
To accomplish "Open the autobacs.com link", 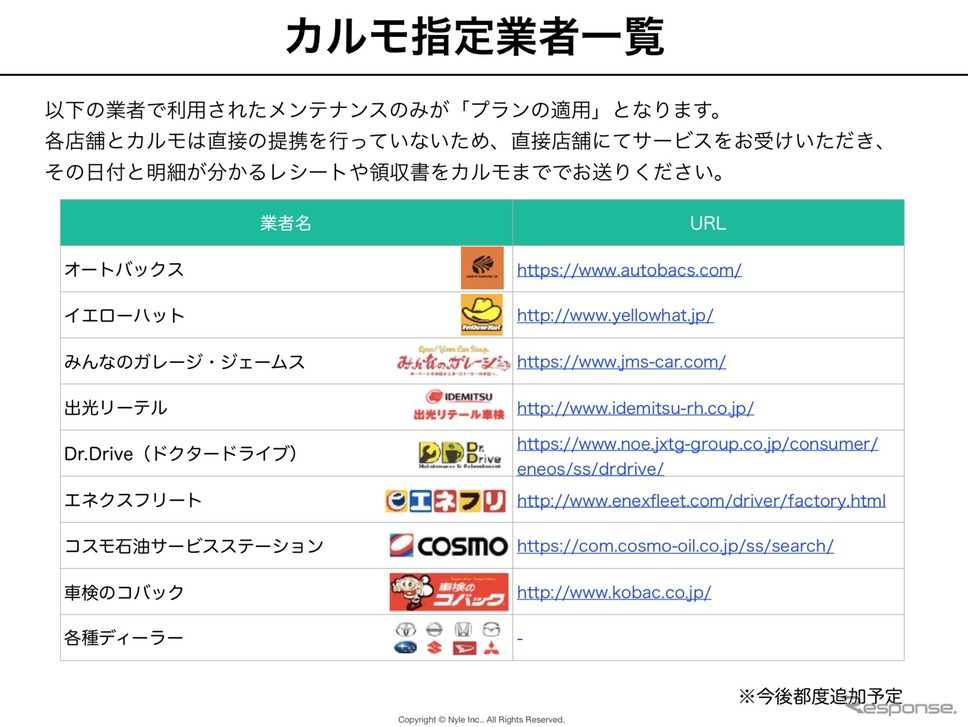I will (x=629, y=270).
